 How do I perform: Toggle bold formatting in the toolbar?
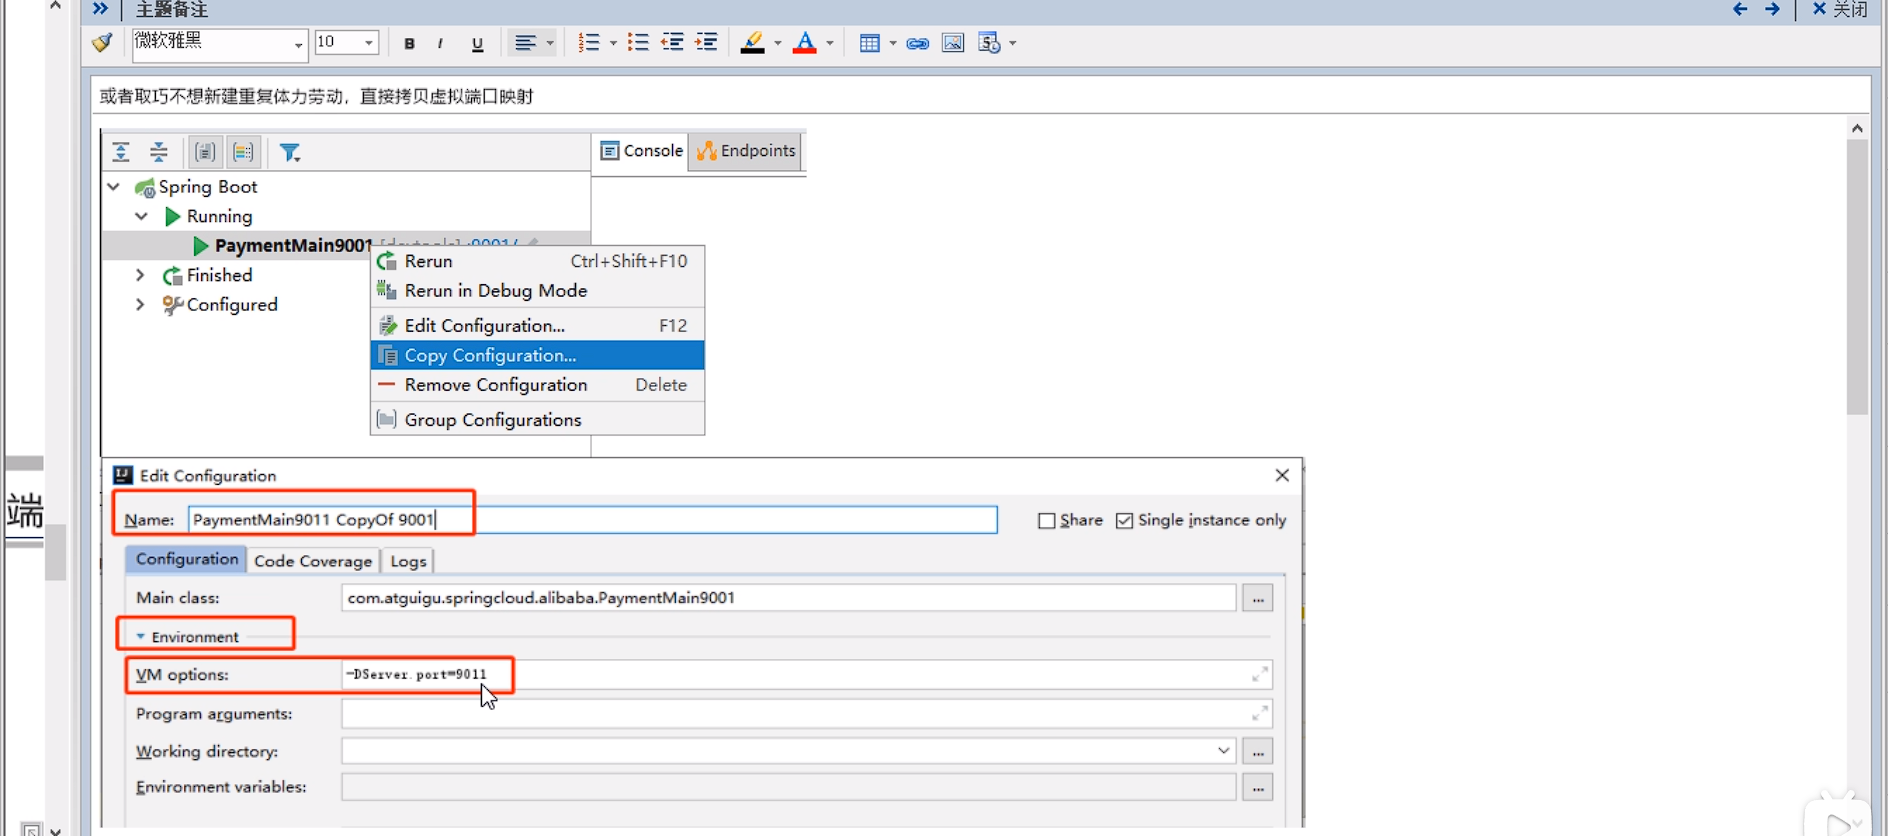pyautogui.click(x=409, y=43)
